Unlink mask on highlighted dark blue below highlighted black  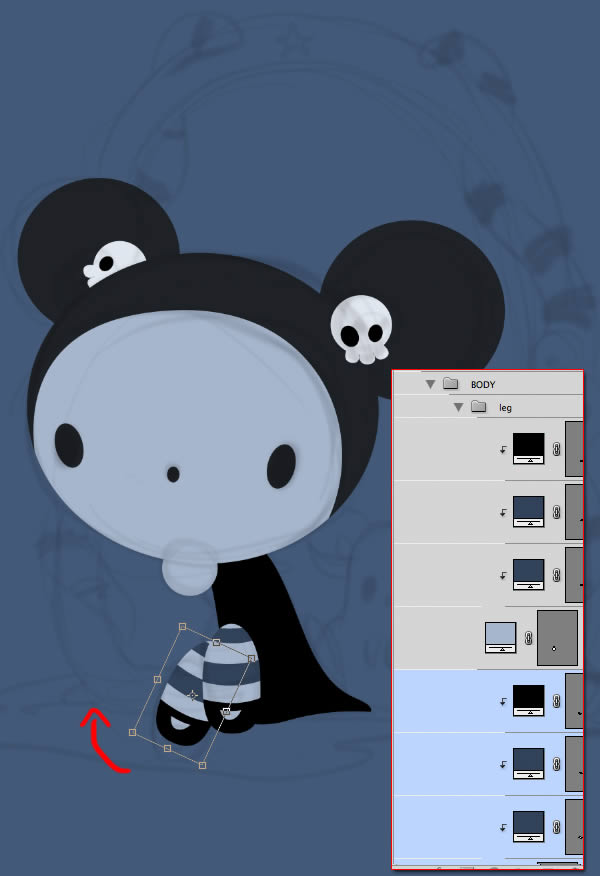(x=556, y=764)
